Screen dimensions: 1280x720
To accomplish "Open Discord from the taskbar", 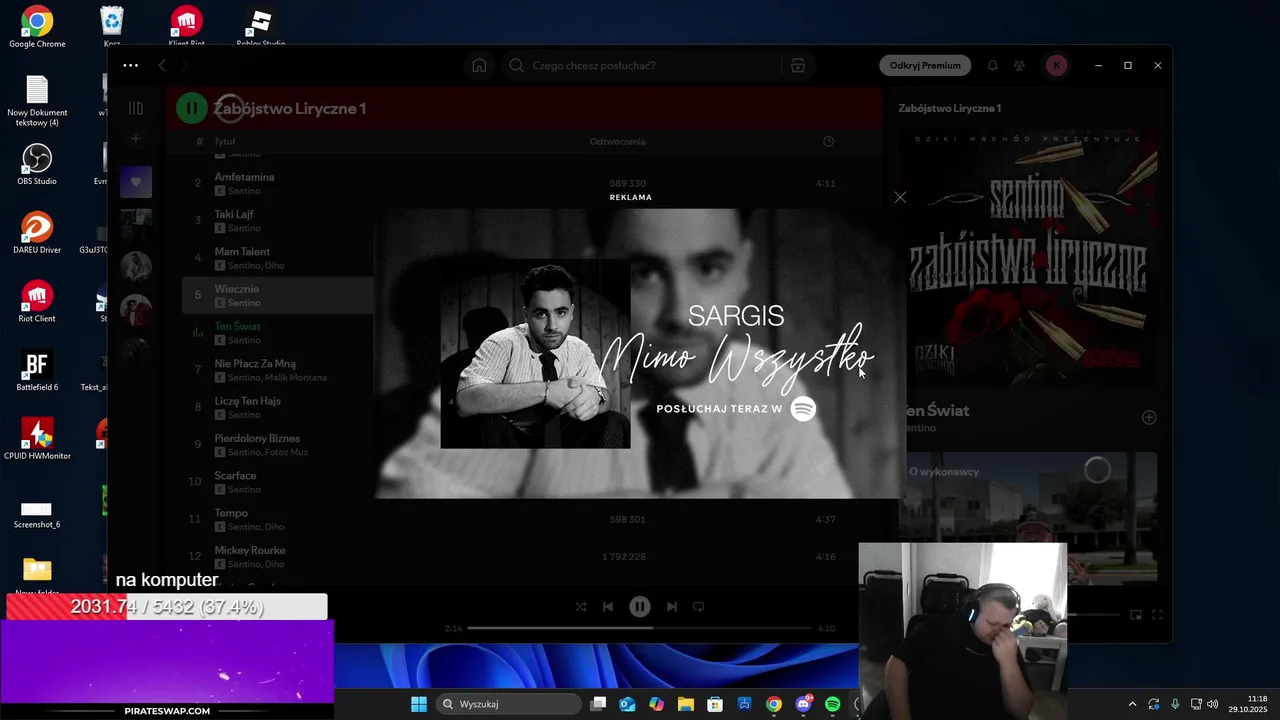I will click(x=803, y=704).
